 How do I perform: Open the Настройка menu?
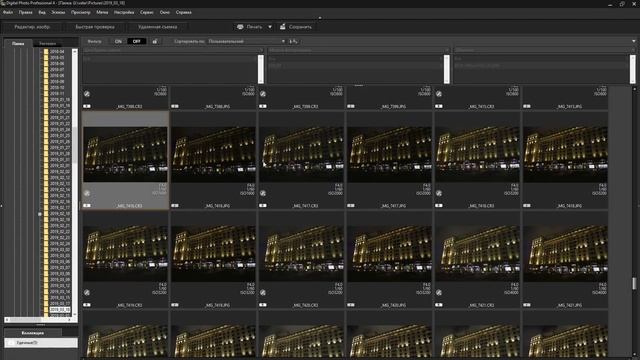tap(124, 12)
